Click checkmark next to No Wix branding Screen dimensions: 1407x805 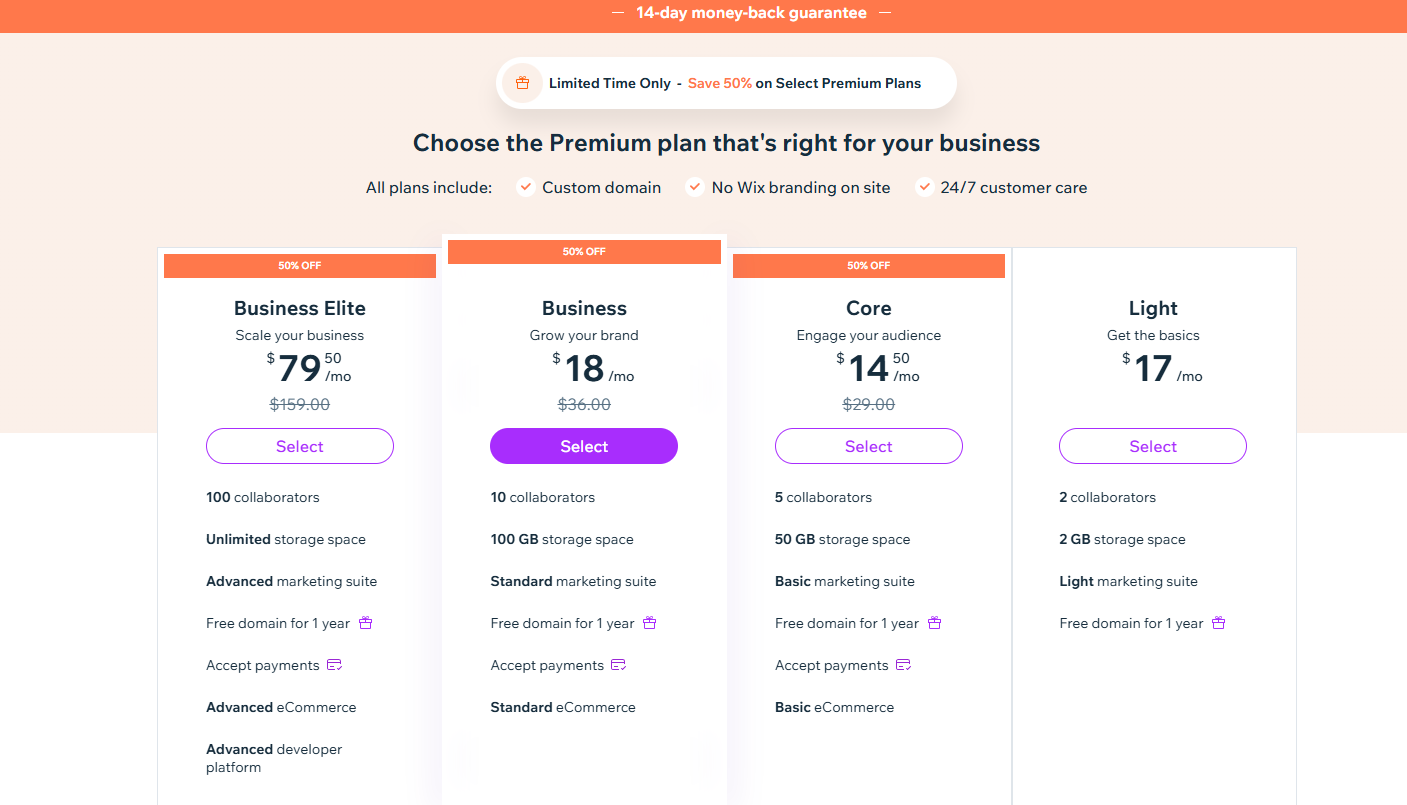pyautogui.click(x=694, y=187)
